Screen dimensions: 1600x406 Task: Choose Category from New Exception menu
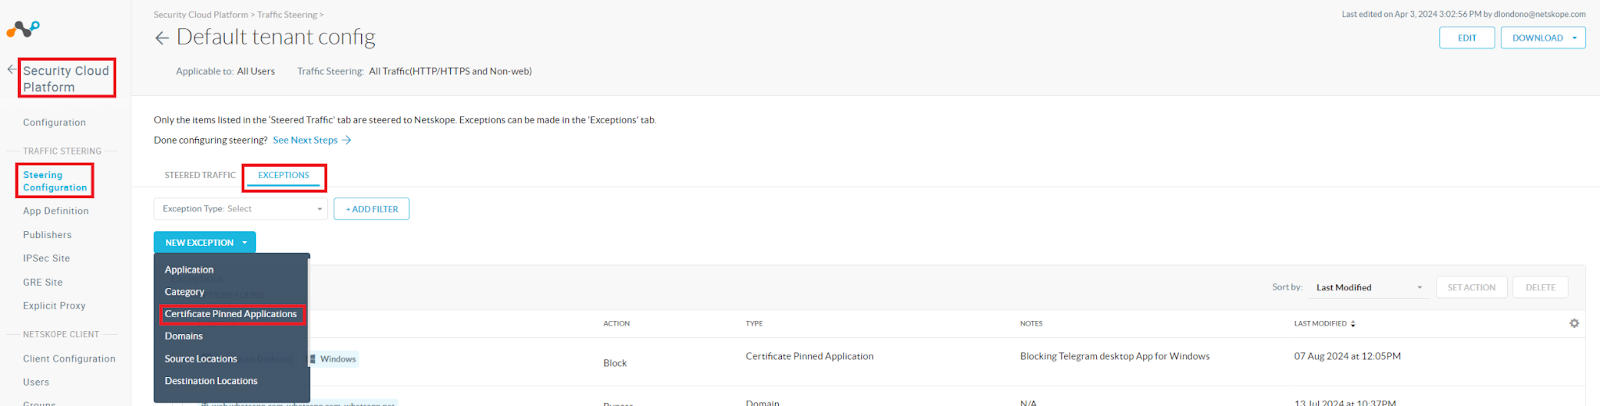(184, 292)
